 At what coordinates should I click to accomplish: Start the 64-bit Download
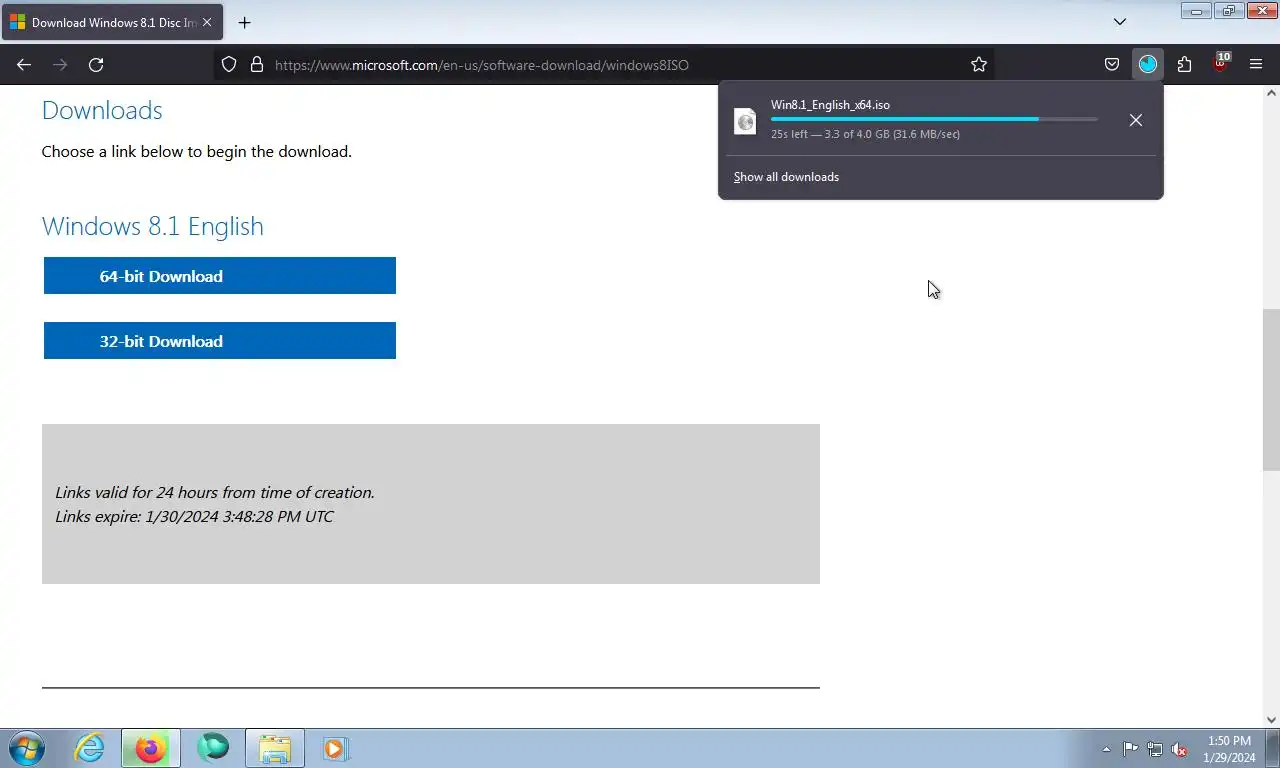coord(220,276)
